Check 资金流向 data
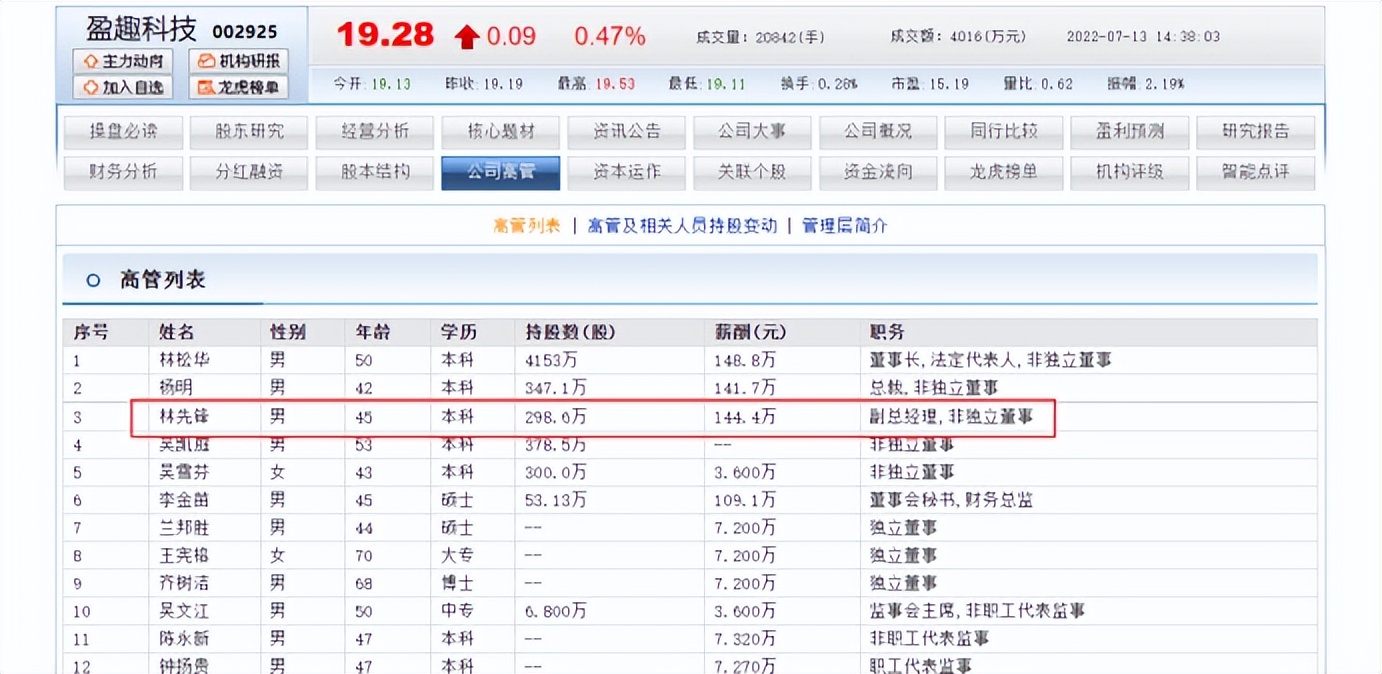1382x674 pixels. [x=877, y=172]
